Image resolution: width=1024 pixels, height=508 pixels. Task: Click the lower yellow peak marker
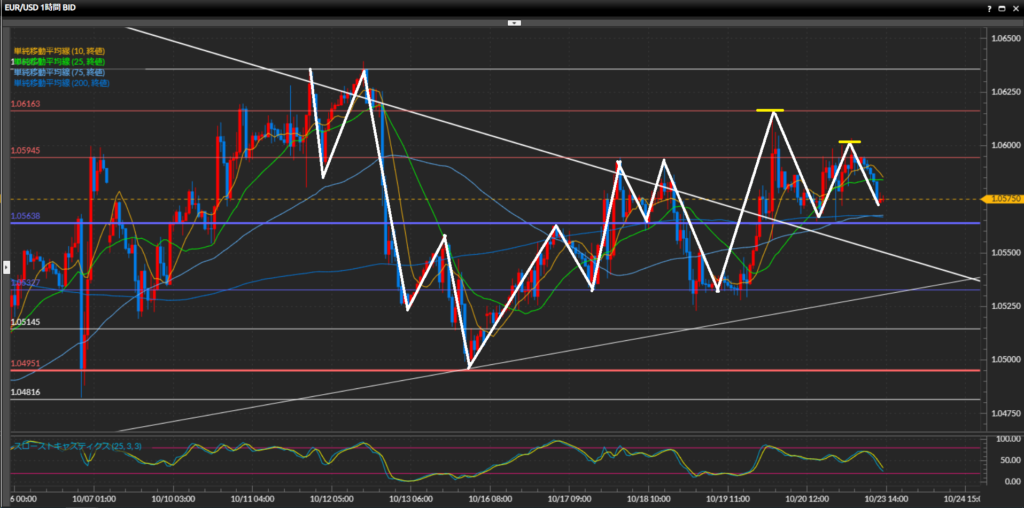[x=849, y=142]
